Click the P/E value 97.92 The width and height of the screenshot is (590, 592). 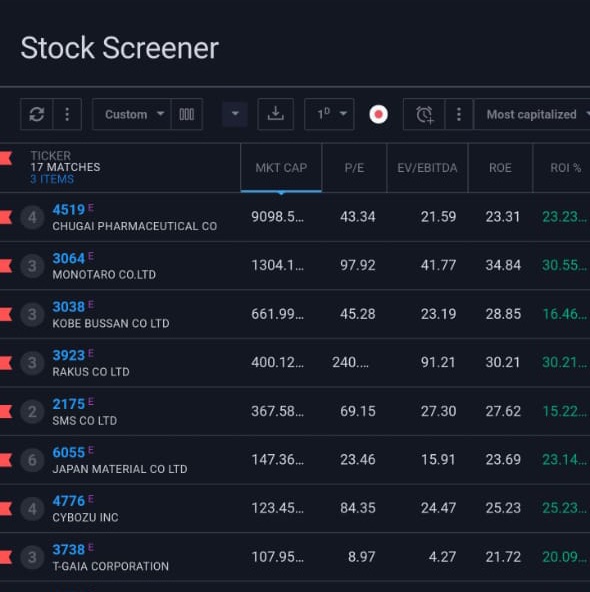(358, 265)
